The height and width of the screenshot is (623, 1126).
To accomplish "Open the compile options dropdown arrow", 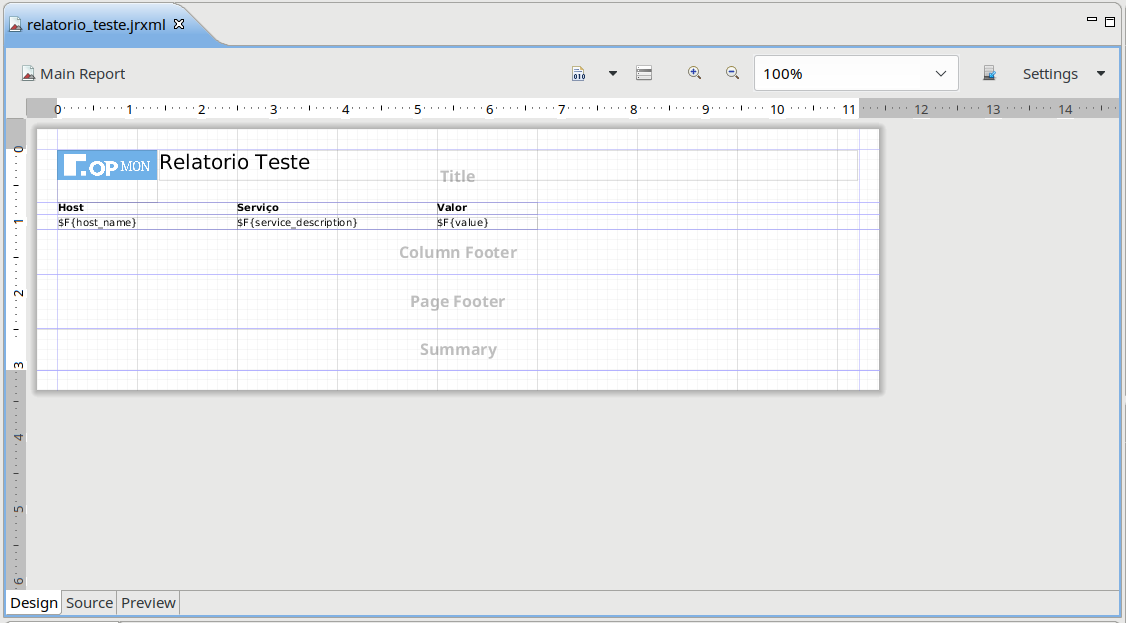I will click(612, 74).
